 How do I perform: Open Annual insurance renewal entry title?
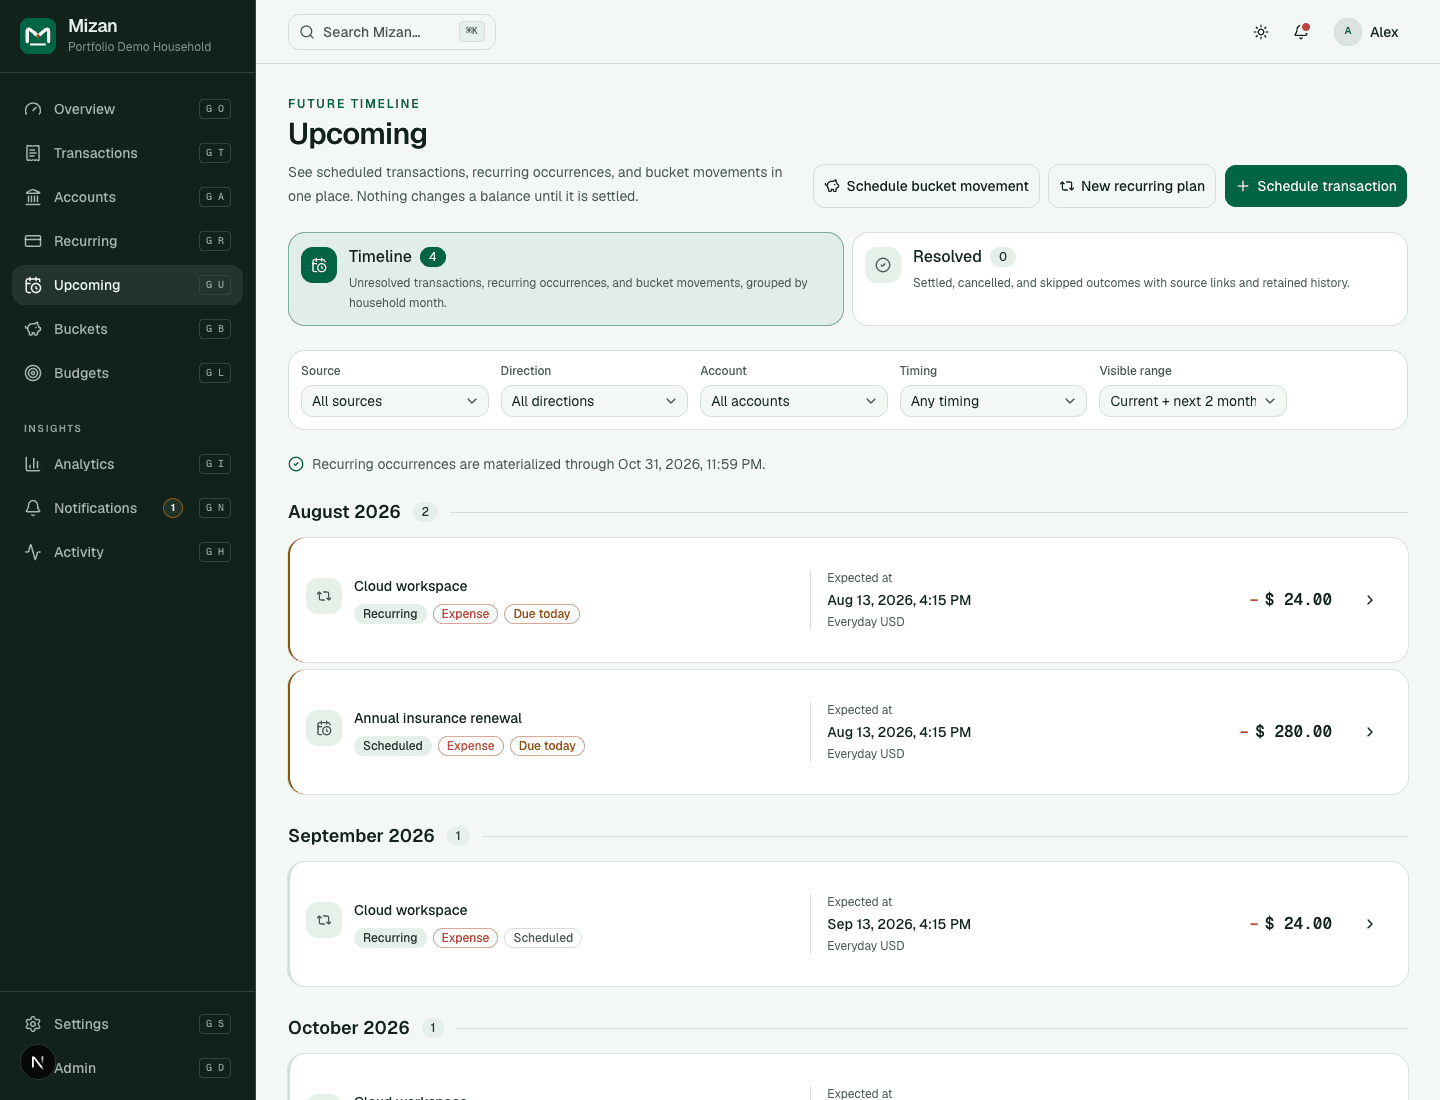coord(438,718)
